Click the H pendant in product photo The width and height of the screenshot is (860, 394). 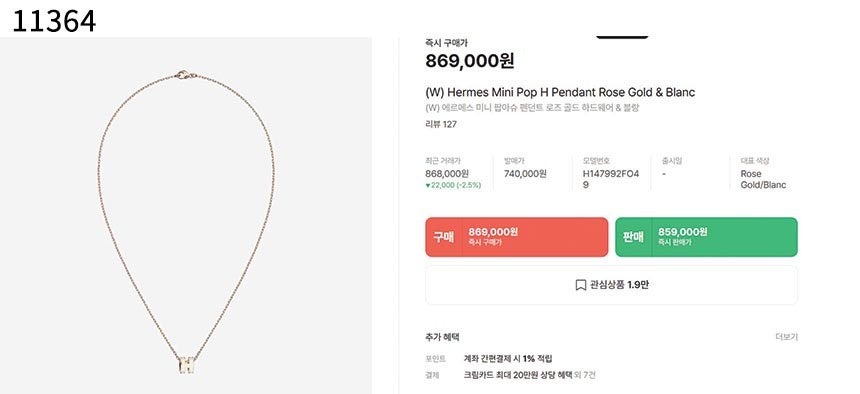point(186,364)
